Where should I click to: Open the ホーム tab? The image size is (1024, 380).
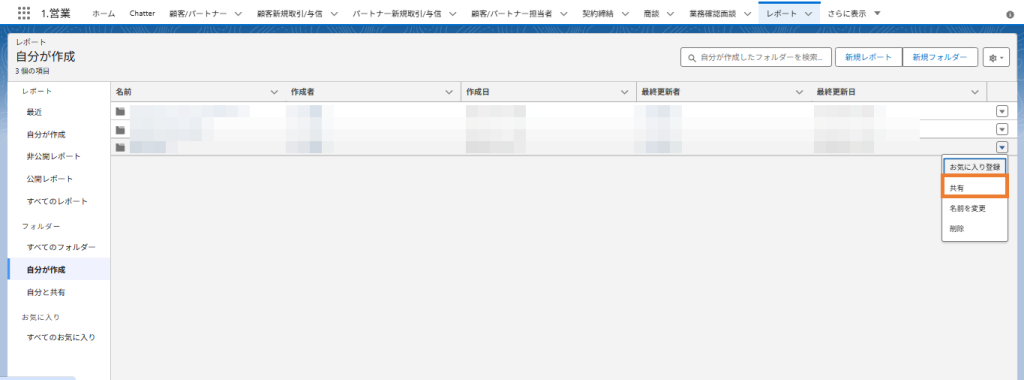click(103, 13)
